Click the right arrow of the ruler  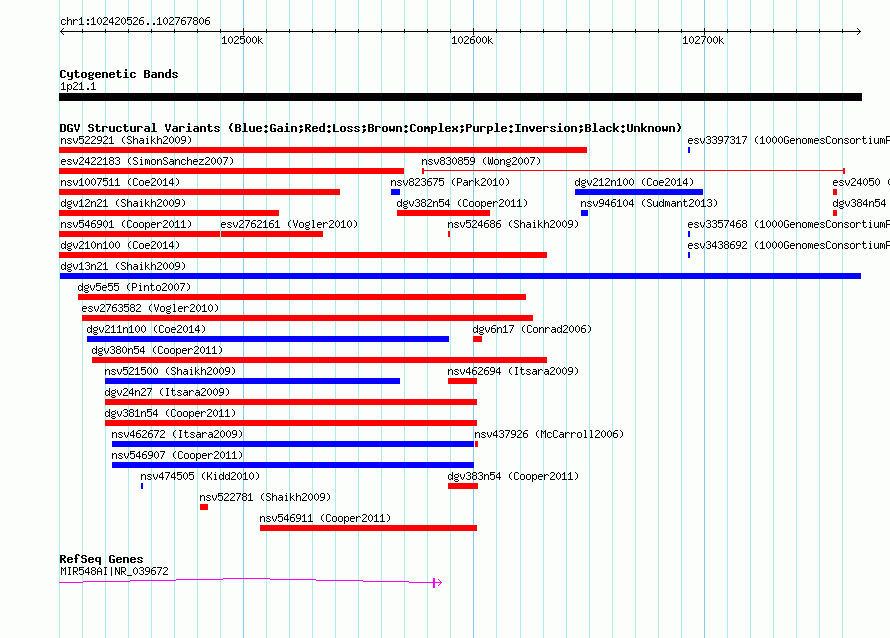[x=858, y=31]
